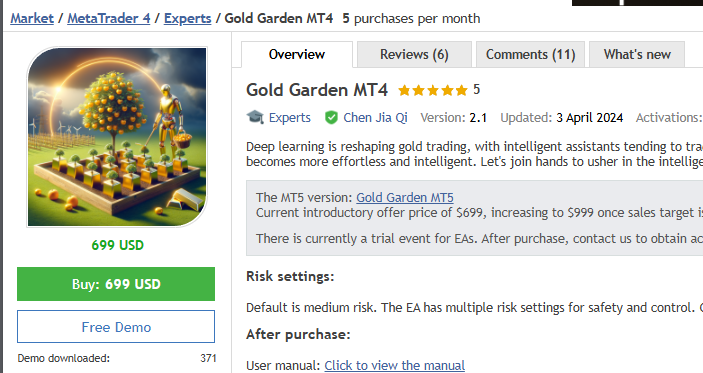
Task: Click the five-star rating icons
Action: (x=433, y=91)
